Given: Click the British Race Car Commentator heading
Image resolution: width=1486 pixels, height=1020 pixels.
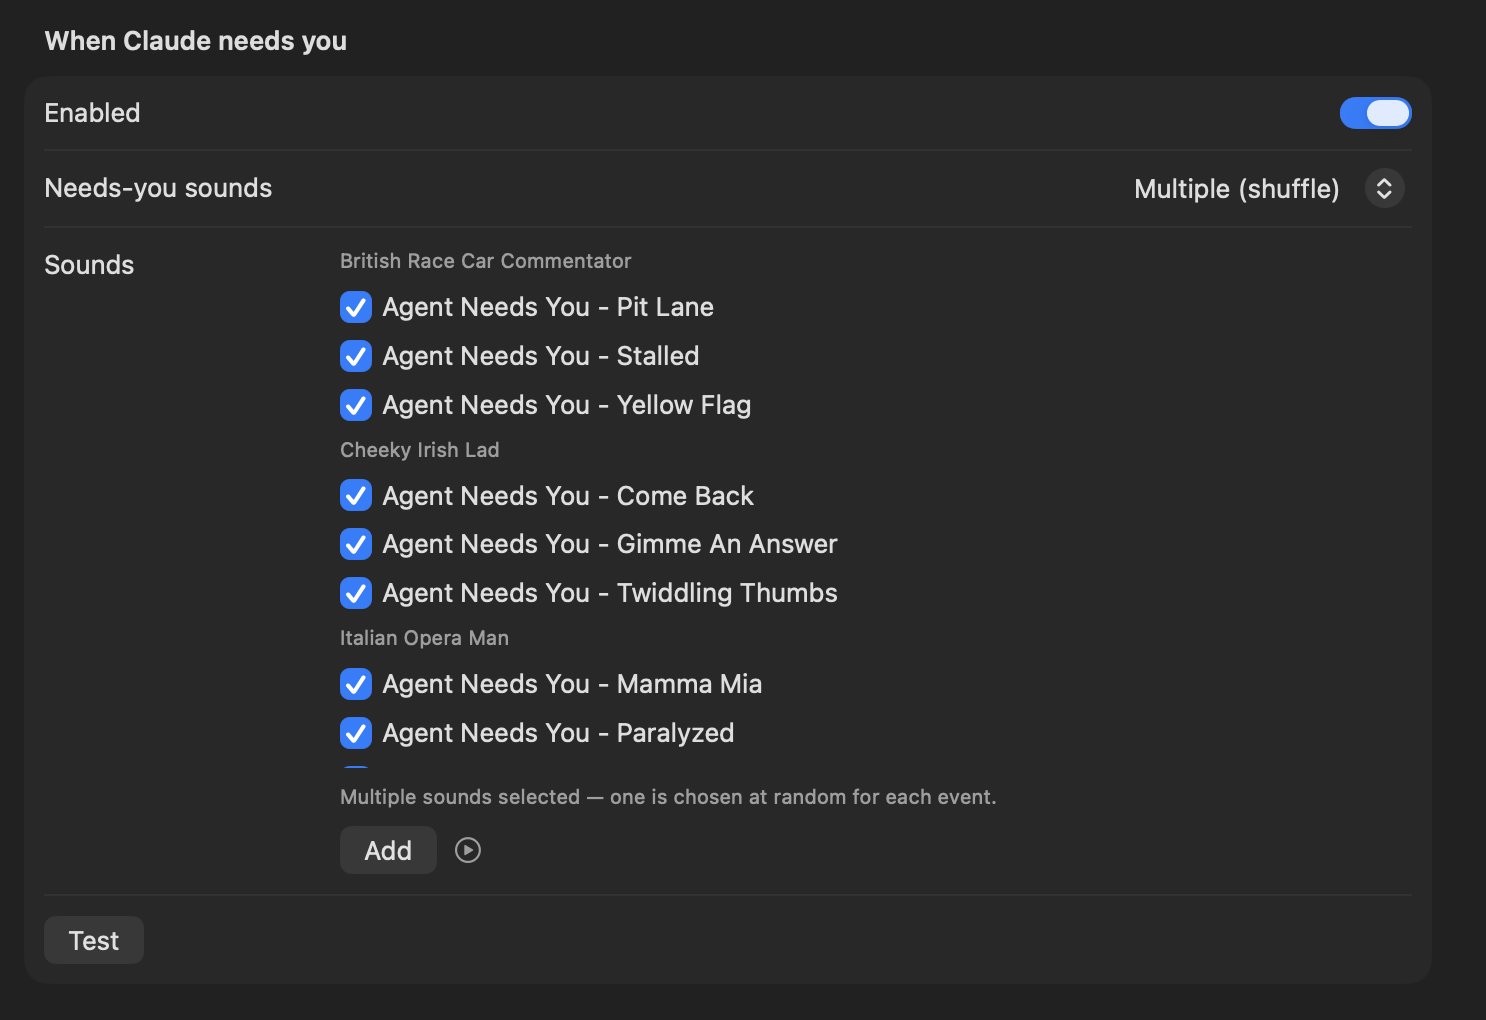Looking at the screenshot, I should [x=485, y=261].
